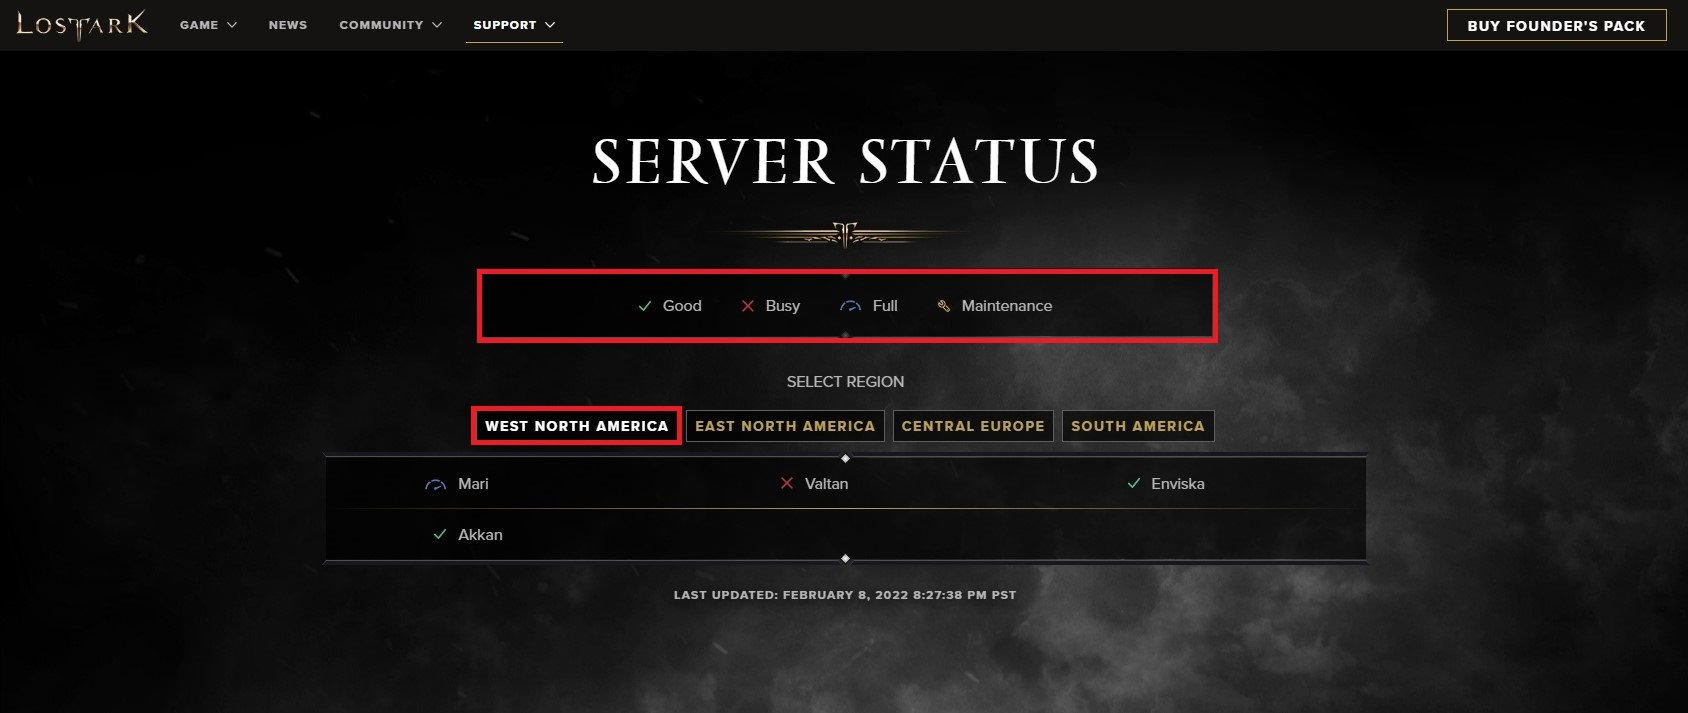This screenshot has height=713, width=1688.
Task: Click the green checkmark beside Enviska
Action: pos(1134,483)
